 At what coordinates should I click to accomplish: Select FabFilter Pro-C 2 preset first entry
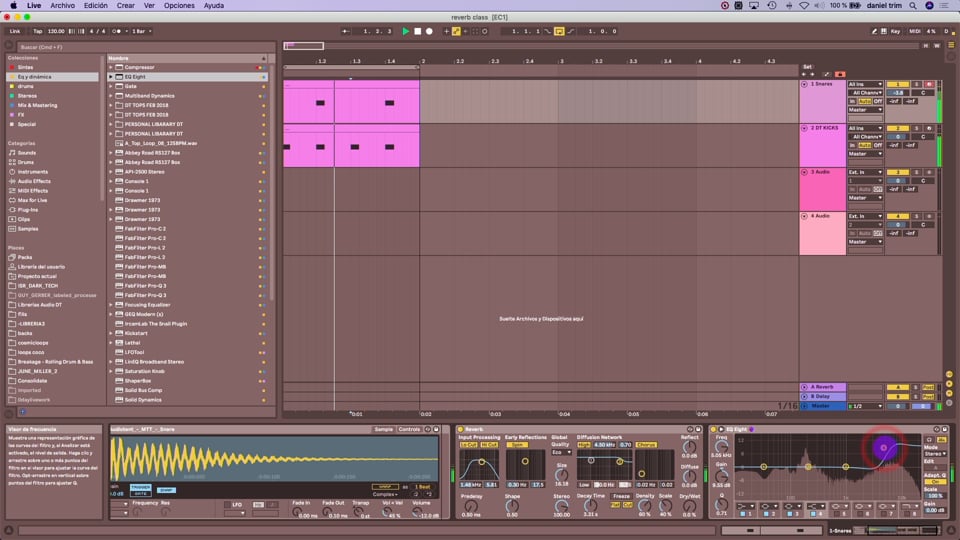pos(145,229)
